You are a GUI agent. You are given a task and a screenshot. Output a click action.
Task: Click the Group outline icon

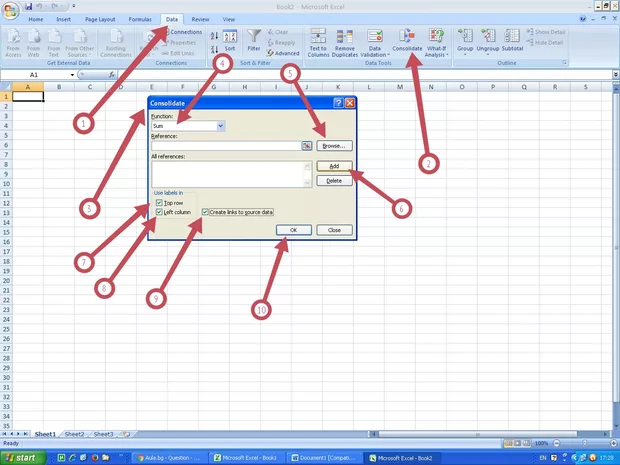click(465, 40)
